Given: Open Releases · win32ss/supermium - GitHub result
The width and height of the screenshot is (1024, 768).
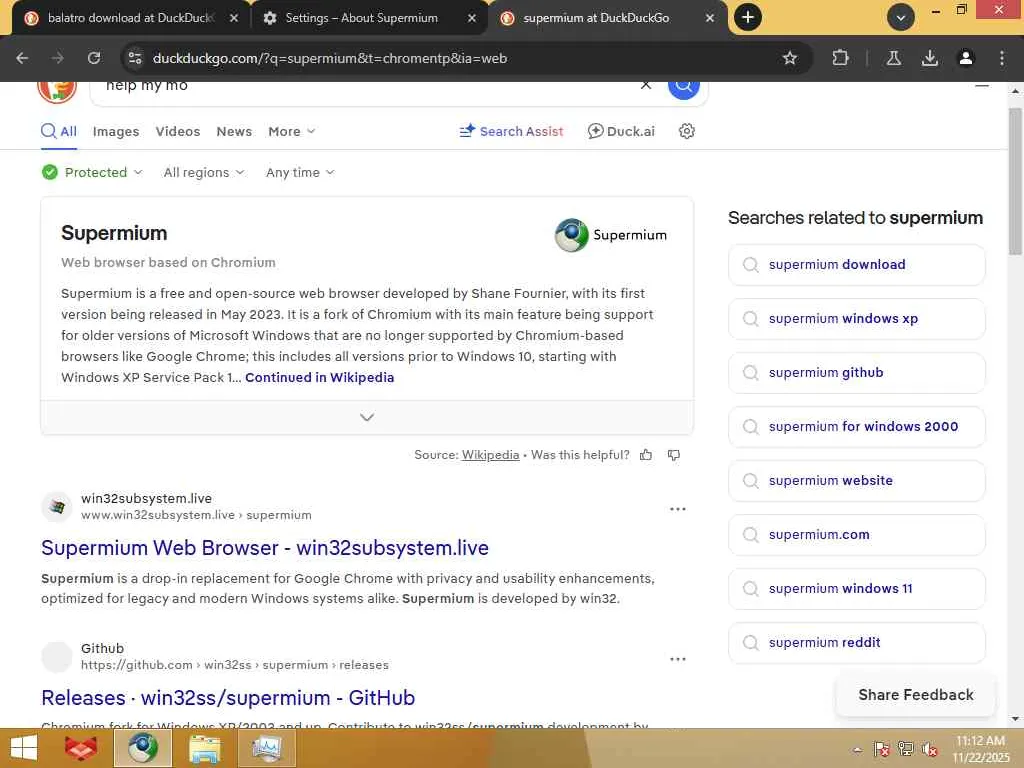Looking at the screenshot, I should [228, 698].
